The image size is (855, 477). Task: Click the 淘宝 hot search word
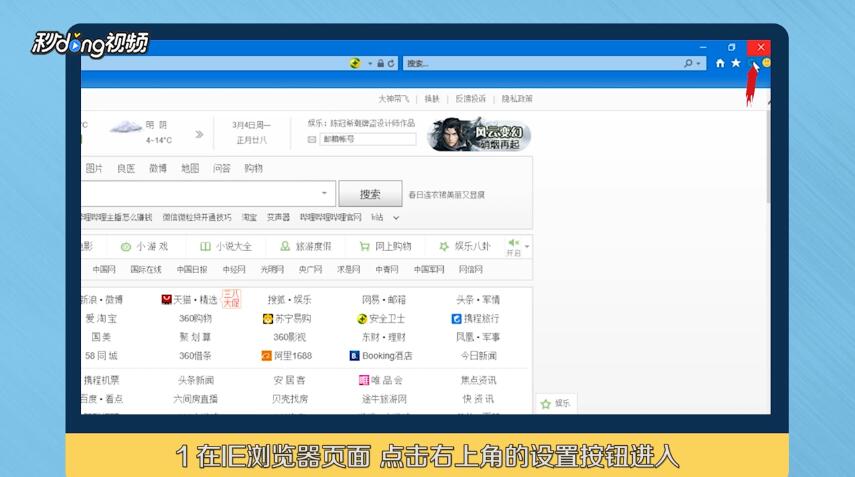(x=249, y=217)
